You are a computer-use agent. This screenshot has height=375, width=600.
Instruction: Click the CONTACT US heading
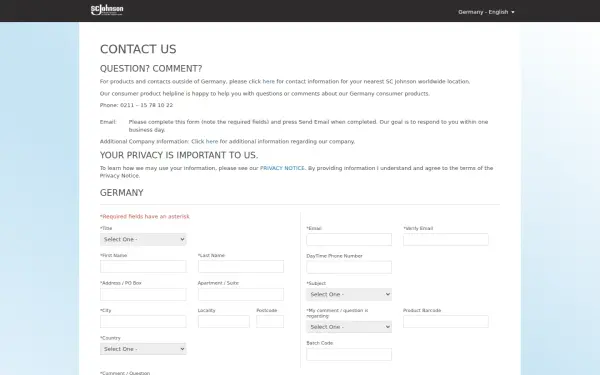(x=138, y=49)
